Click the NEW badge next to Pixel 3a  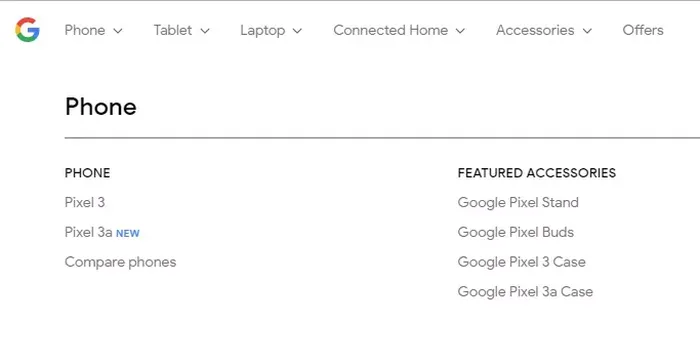pyautogui.click(x=128, y=233)
